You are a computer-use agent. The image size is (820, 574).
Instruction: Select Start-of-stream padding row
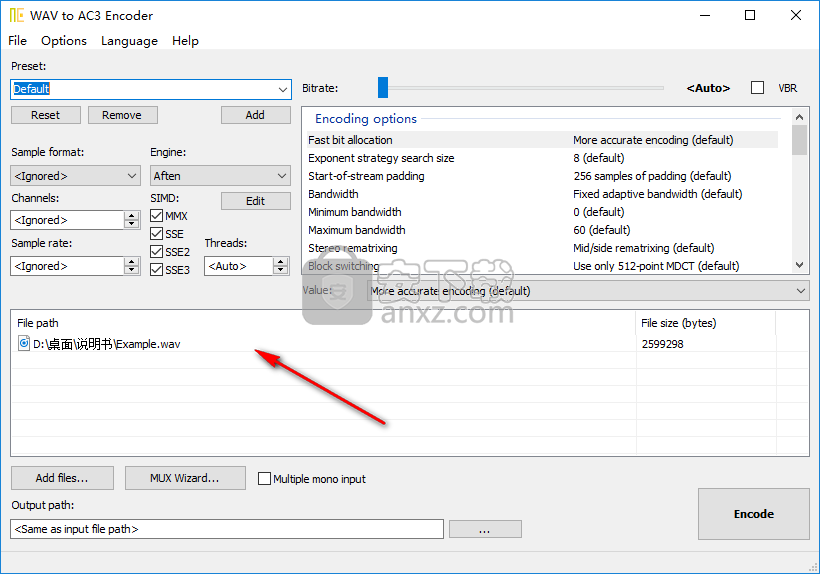click(542, 176)
